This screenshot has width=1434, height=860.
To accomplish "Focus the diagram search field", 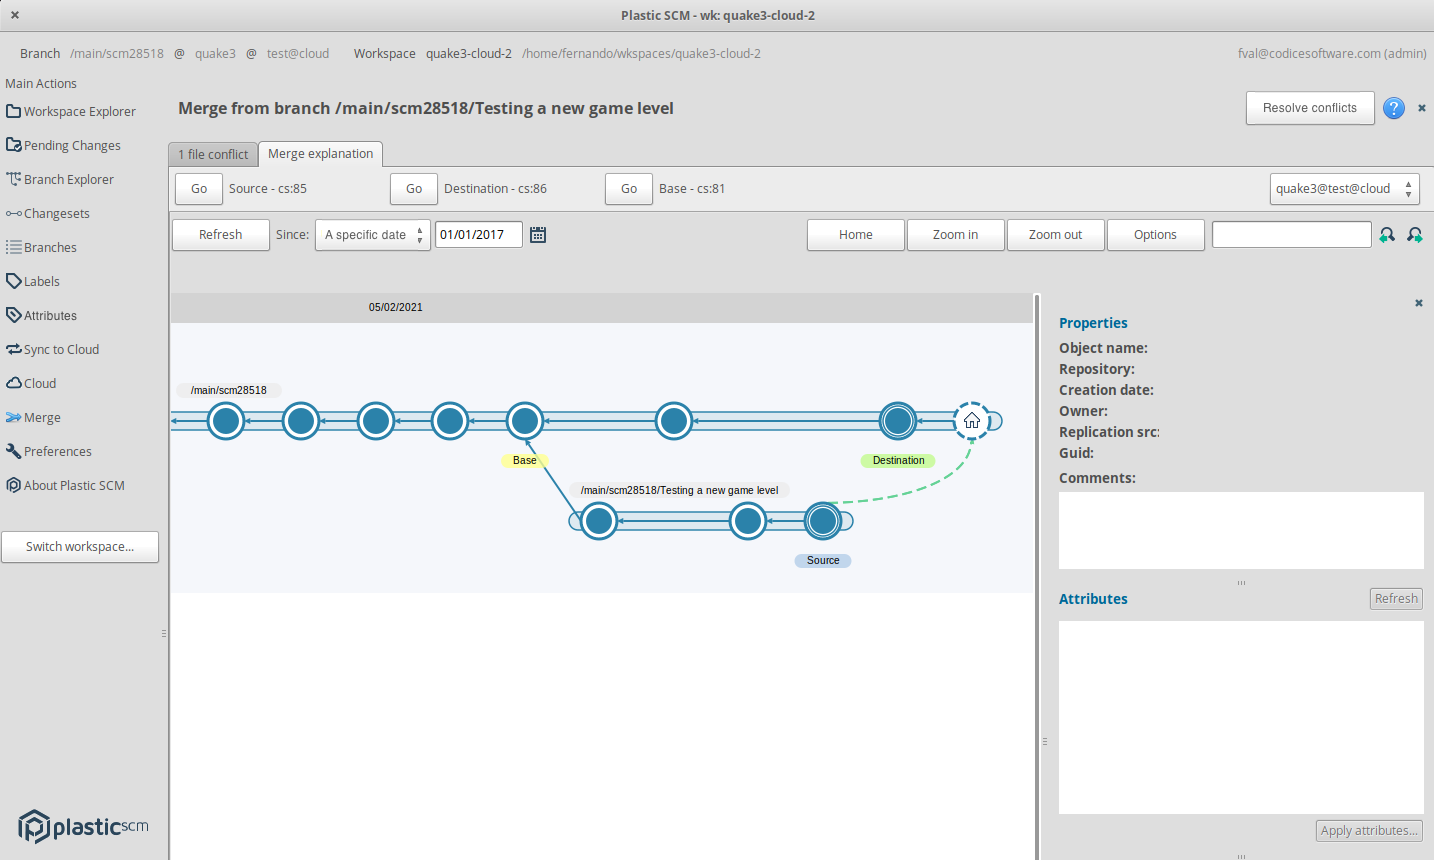I will 1292,235.
